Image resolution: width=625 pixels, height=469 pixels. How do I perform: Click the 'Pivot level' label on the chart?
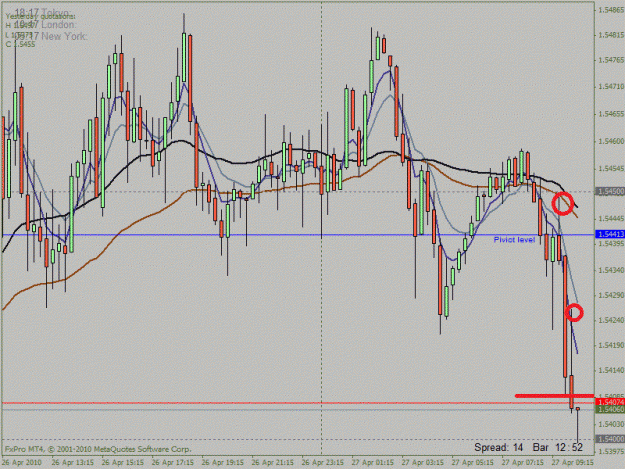[x=514, y=239]
